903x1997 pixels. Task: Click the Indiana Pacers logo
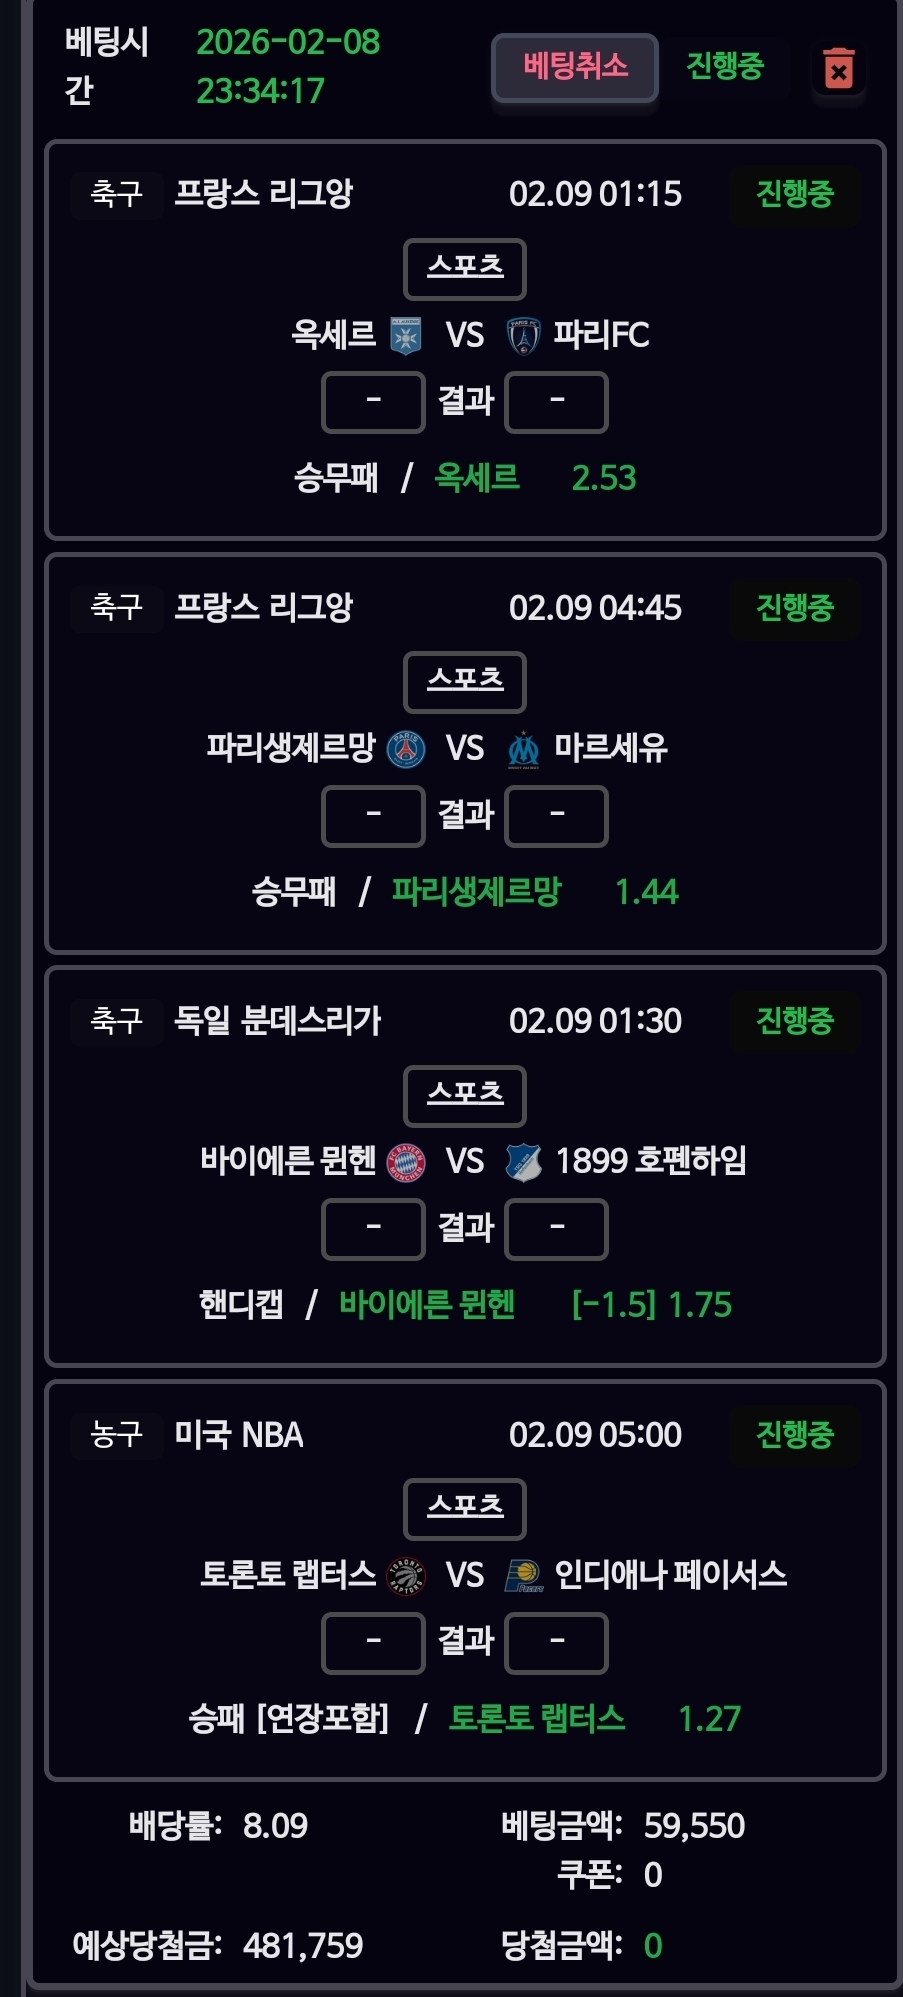point(523,1576)
